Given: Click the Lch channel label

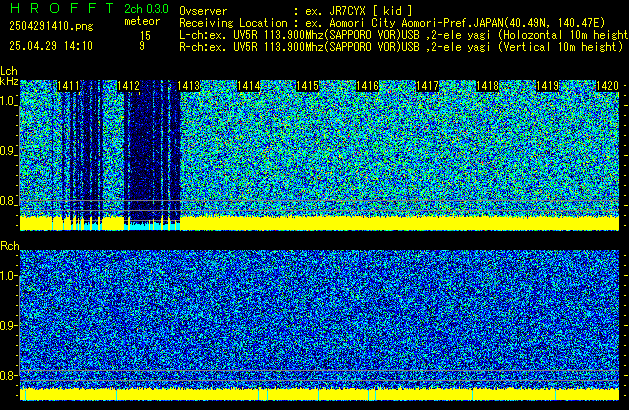Looking at the screenshot, I should pos(9,71).
